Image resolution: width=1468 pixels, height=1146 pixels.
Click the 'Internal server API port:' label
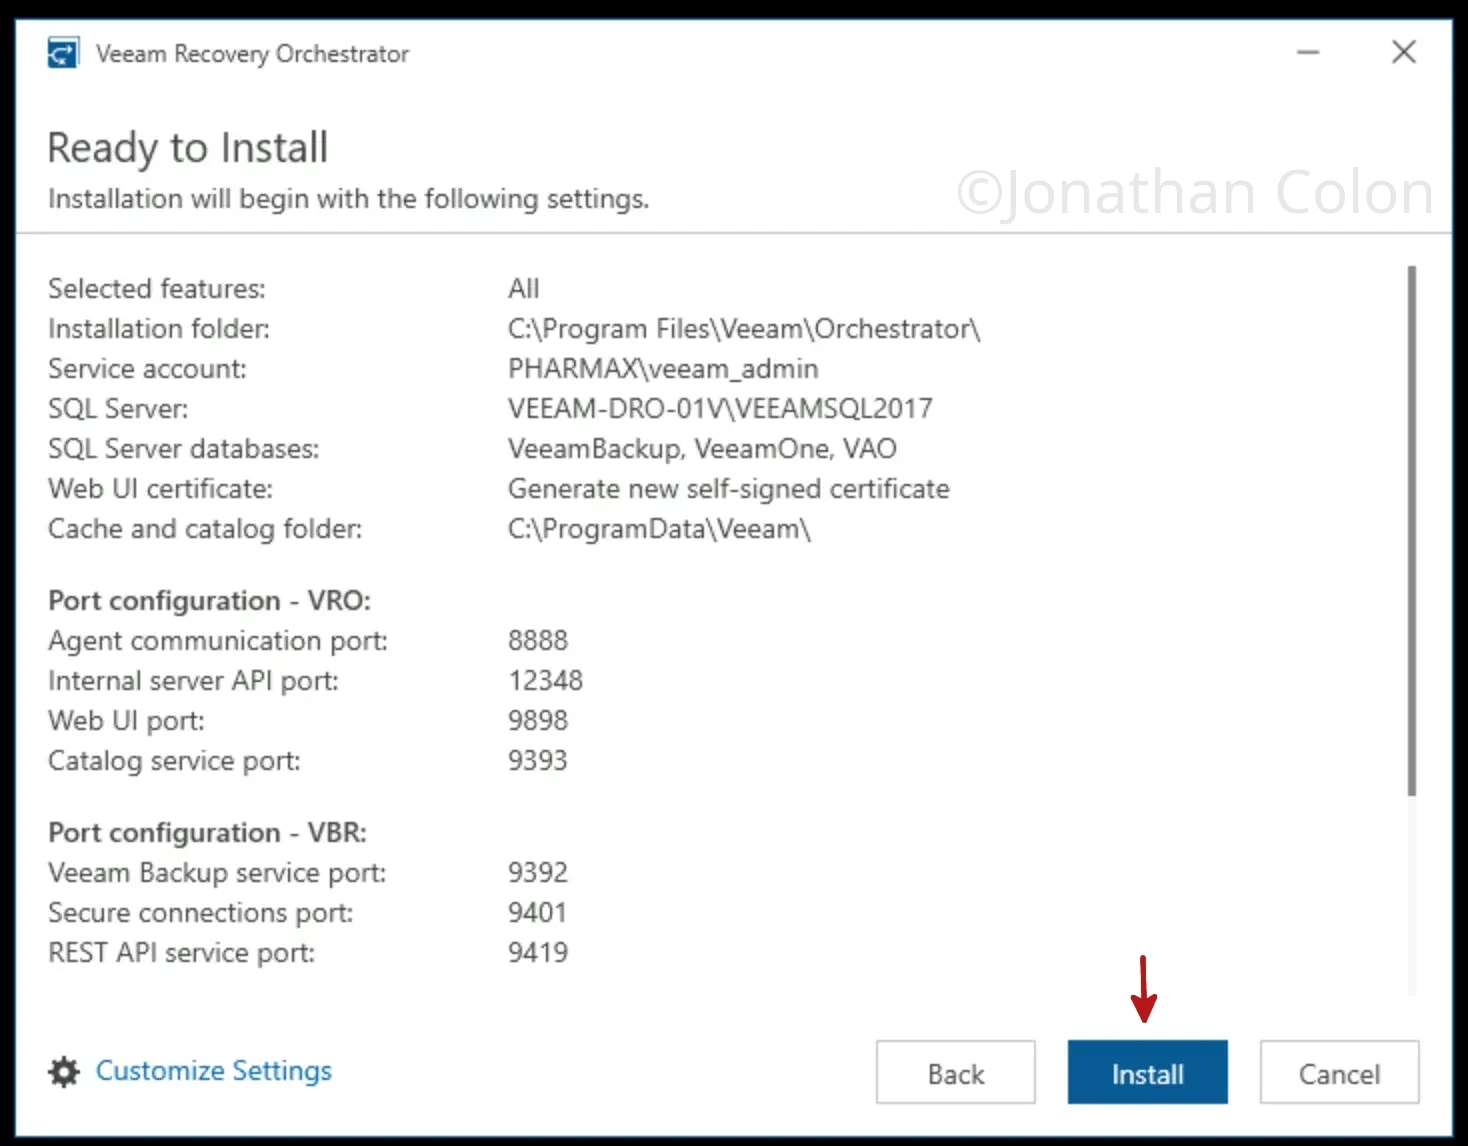point(193,681)
